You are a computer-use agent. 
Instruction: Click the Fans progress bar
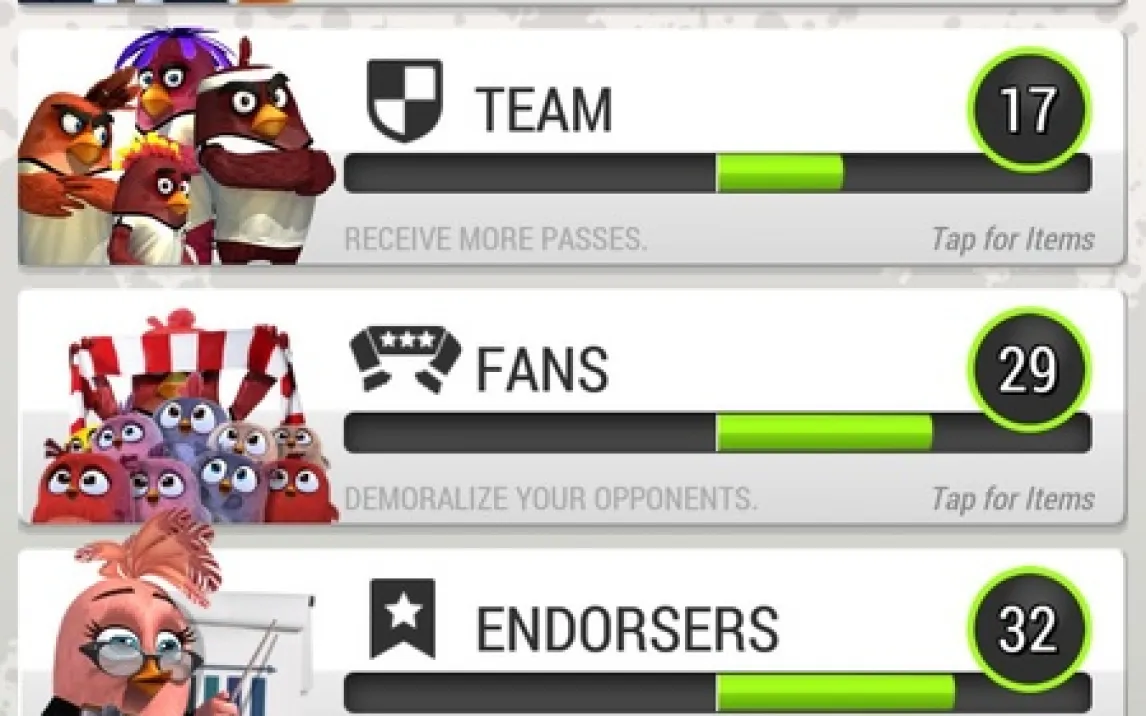click(x=718, y=433)
